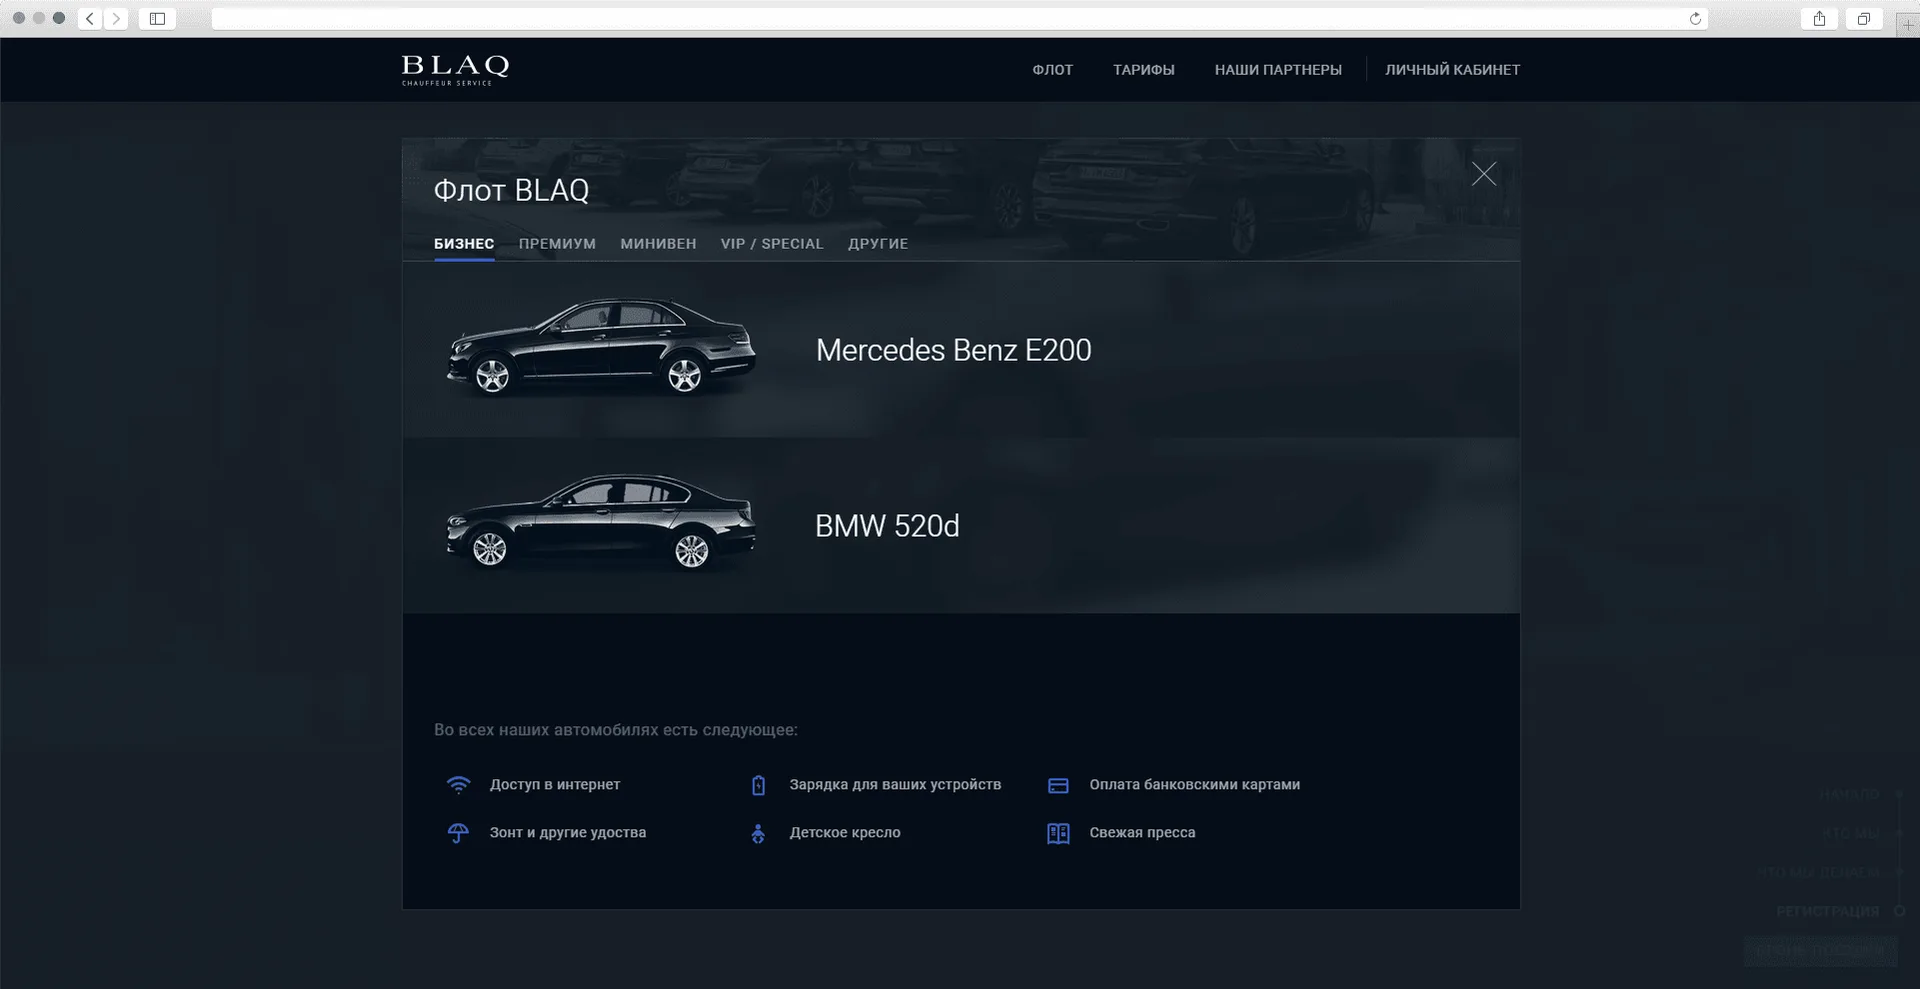Viewport: 1920px width, 989px height.
Task: Click the BMW 520d car image
Action: [x=601, y=521]
